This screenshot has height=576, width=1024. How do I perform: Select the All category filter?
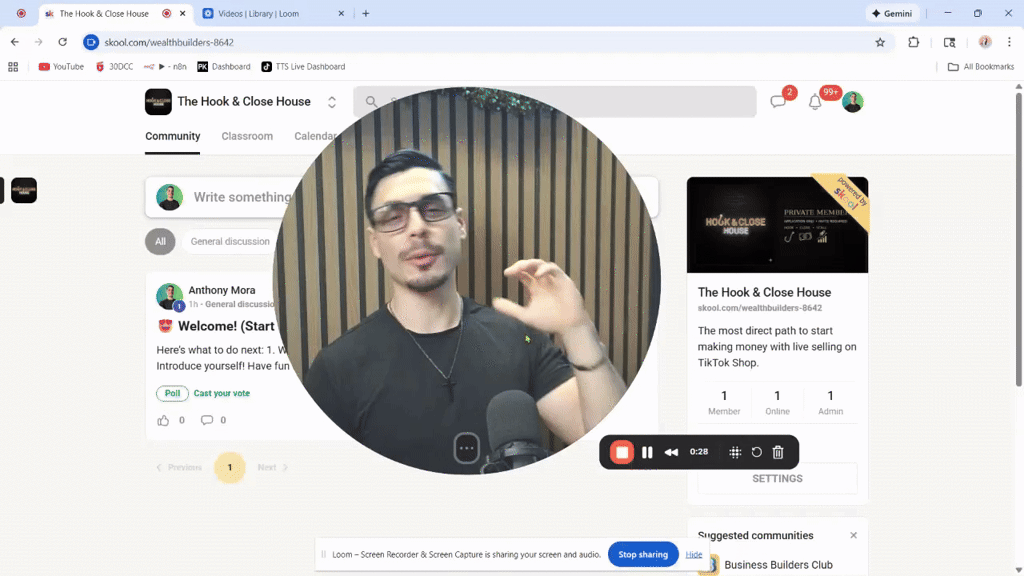(x=160, y=242)
